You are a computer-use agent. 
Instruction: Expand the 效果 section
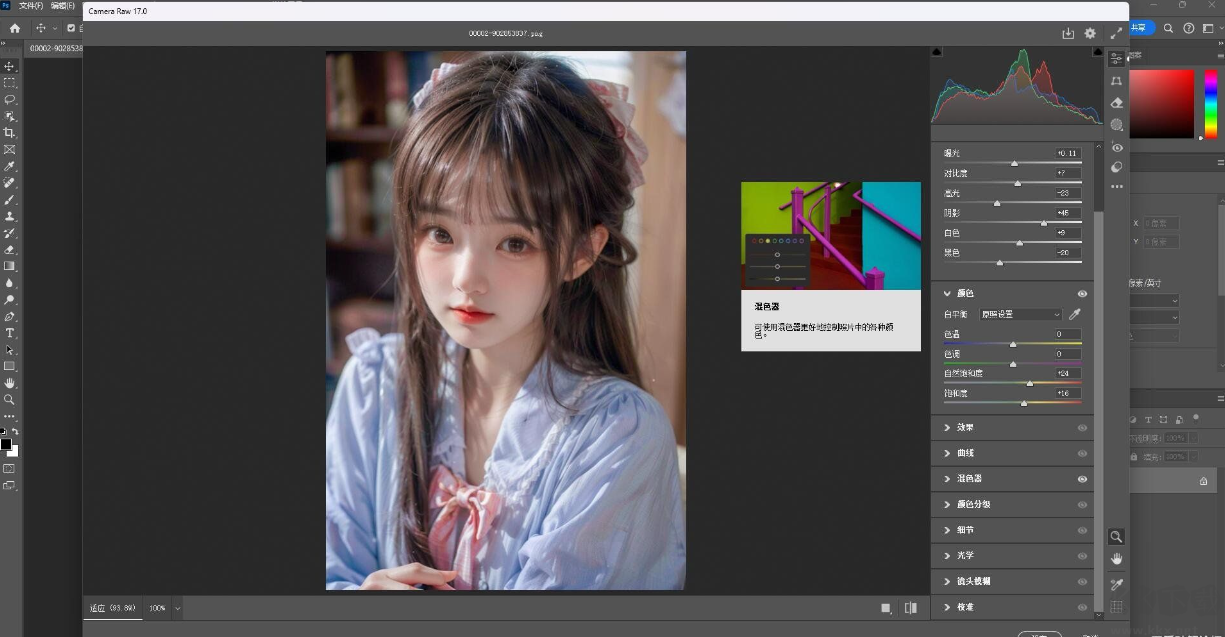947,427
